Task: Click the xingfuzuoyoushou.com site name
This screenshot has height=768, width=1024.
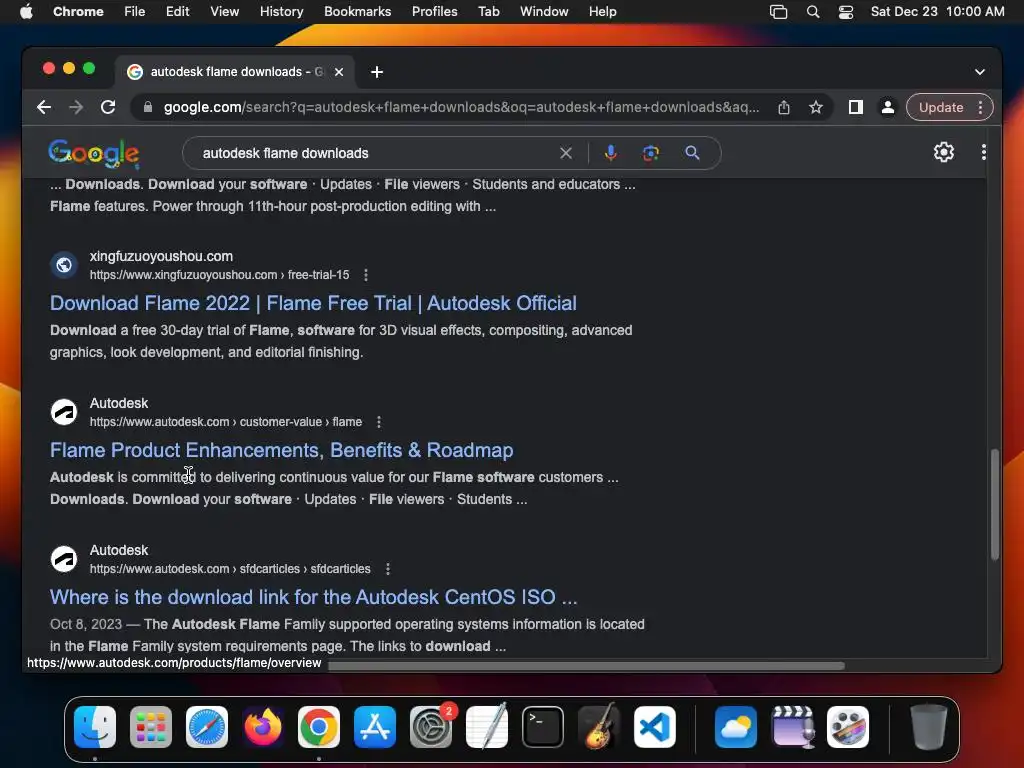Action: pyautogui.click(x=161, y=256)
